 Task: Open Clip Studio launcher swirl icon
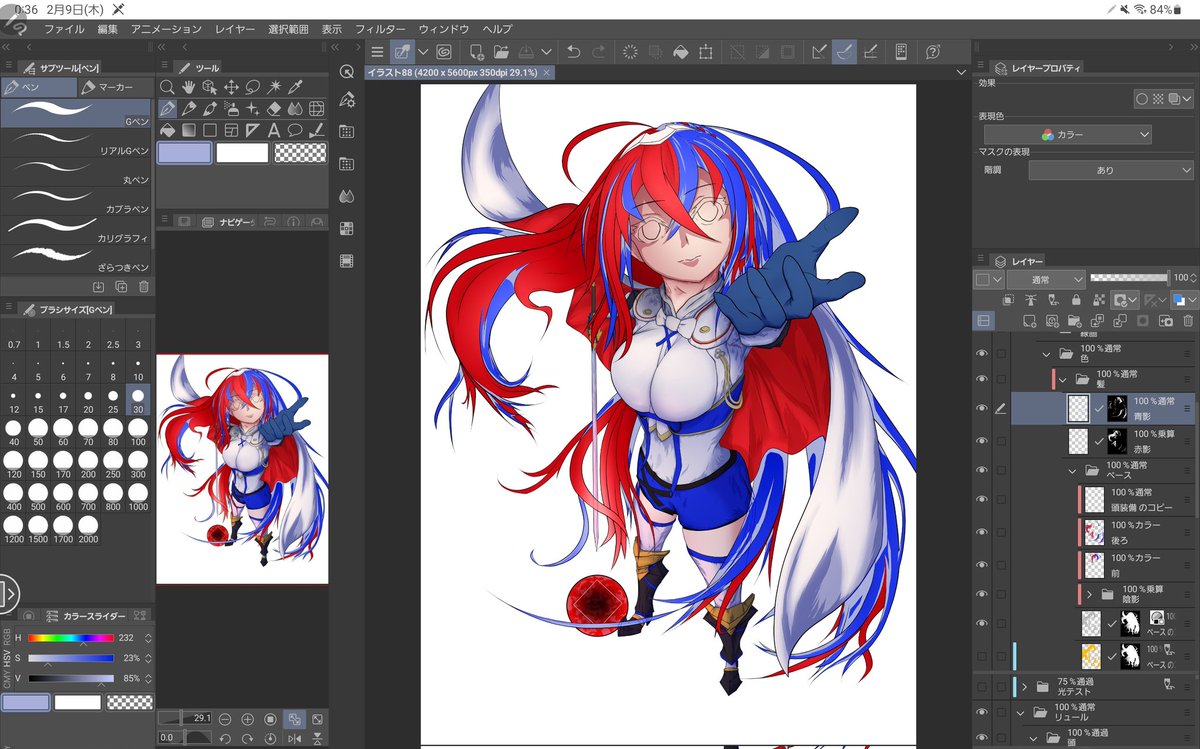(444, 51)
